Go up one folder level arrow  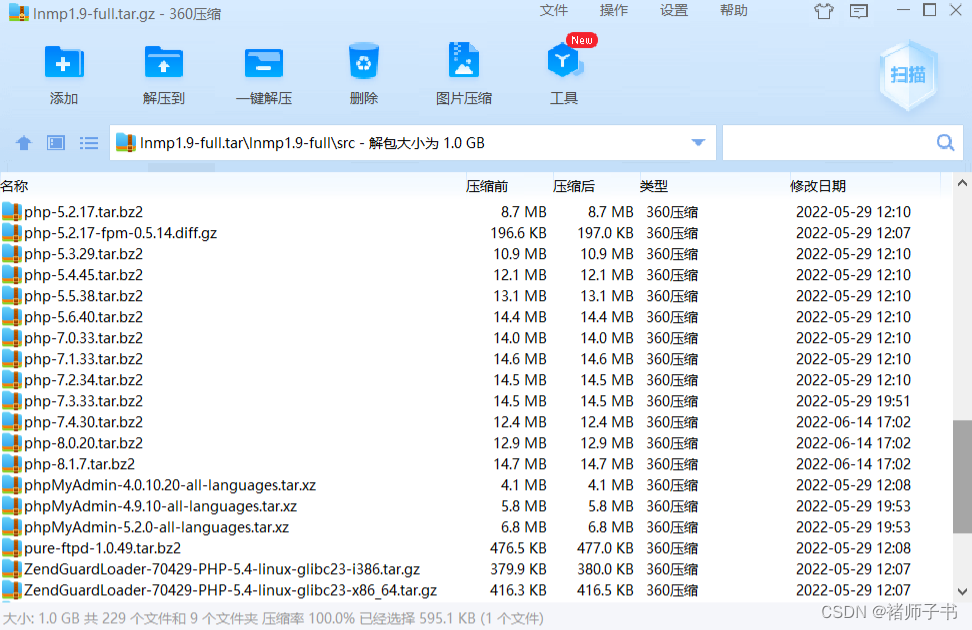24,143
